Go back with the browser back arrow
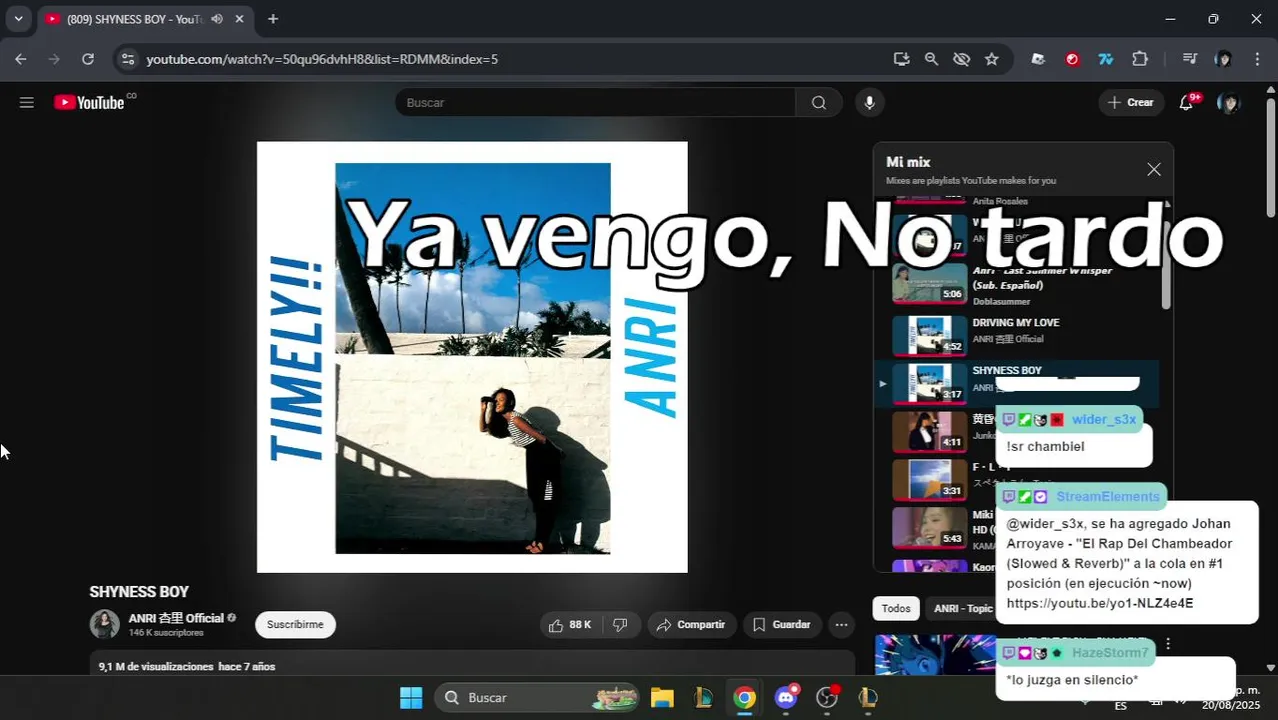 (21, 59)
